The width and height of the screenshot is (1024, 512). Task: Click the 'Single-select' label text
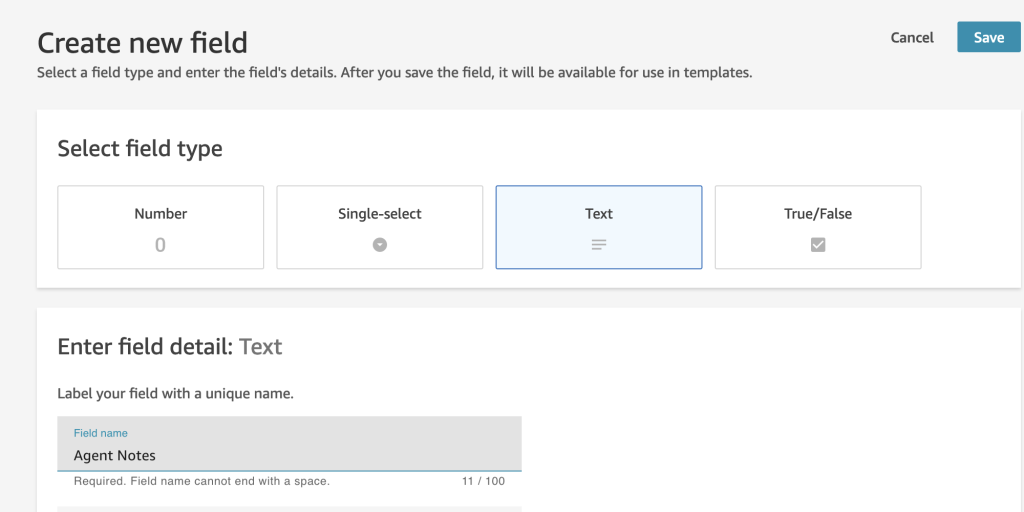coord(380,213)
